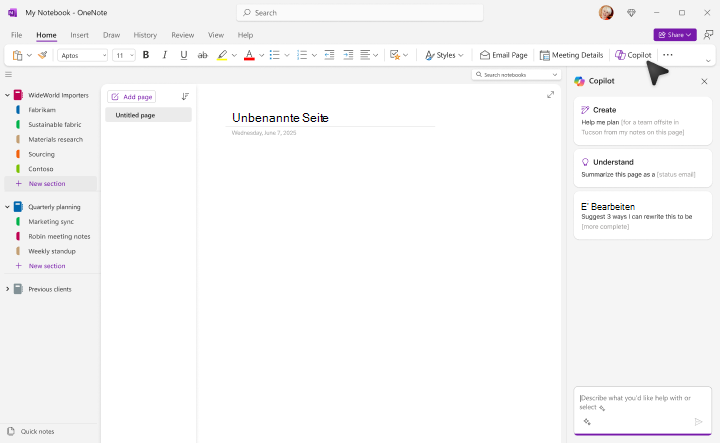Select the Create Copilot suggestion card
The width and height of the screenshot is (720, 443).
(642, 121)
